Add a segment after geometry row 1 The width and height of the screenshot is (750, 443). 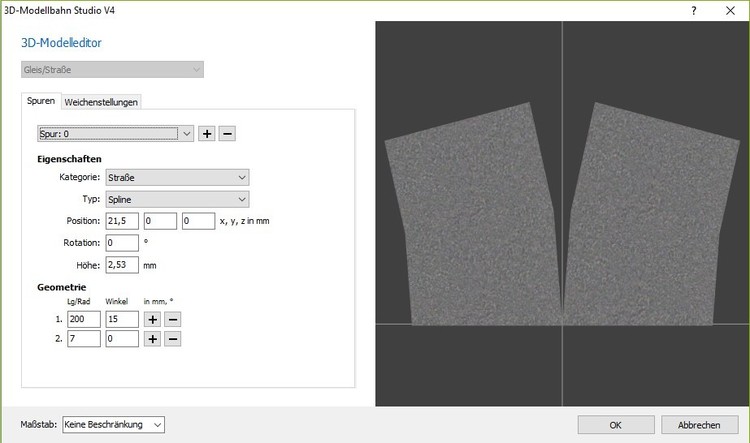tap(153, 319)
